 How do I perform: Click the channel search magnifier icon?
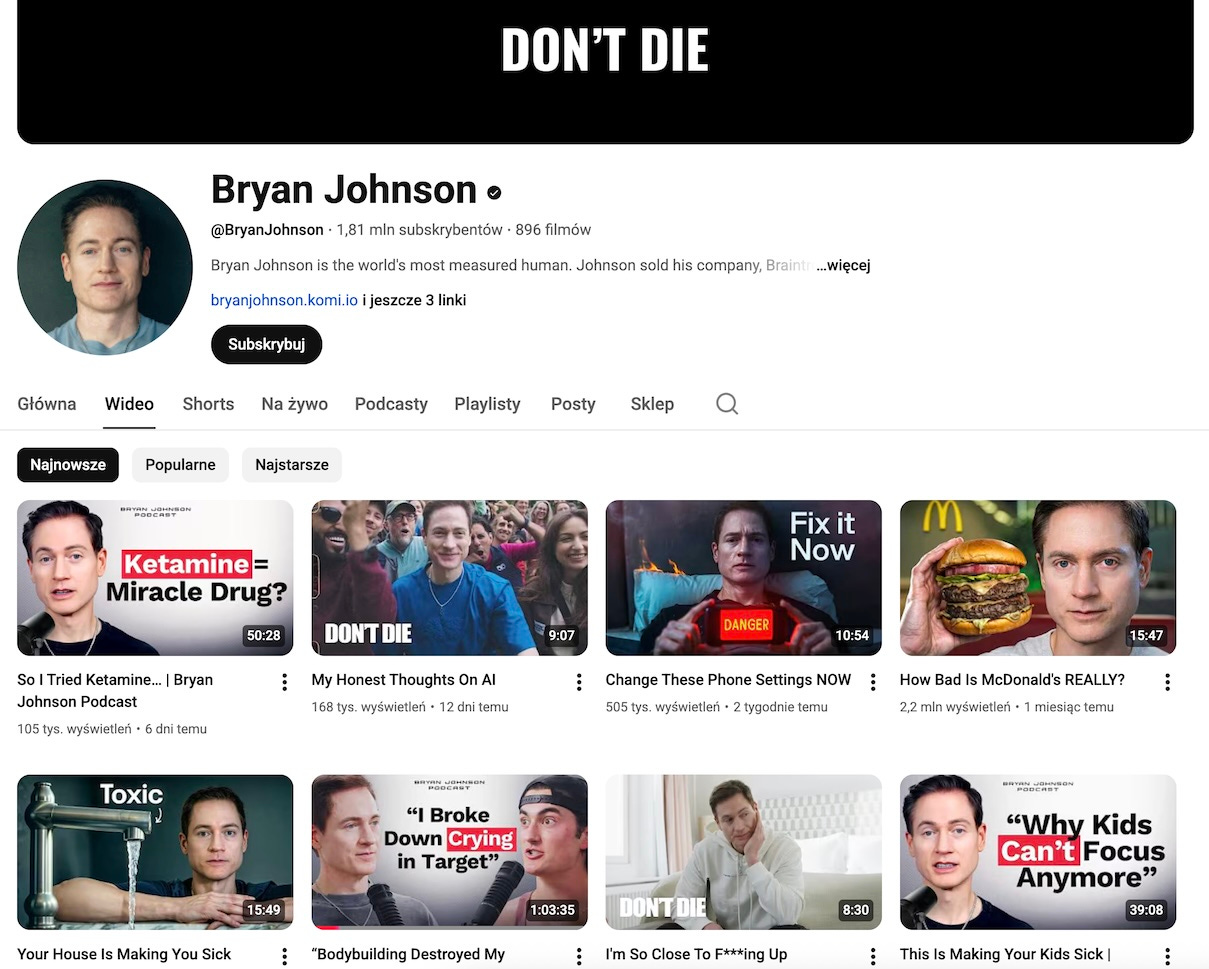[x=727, y=404]
